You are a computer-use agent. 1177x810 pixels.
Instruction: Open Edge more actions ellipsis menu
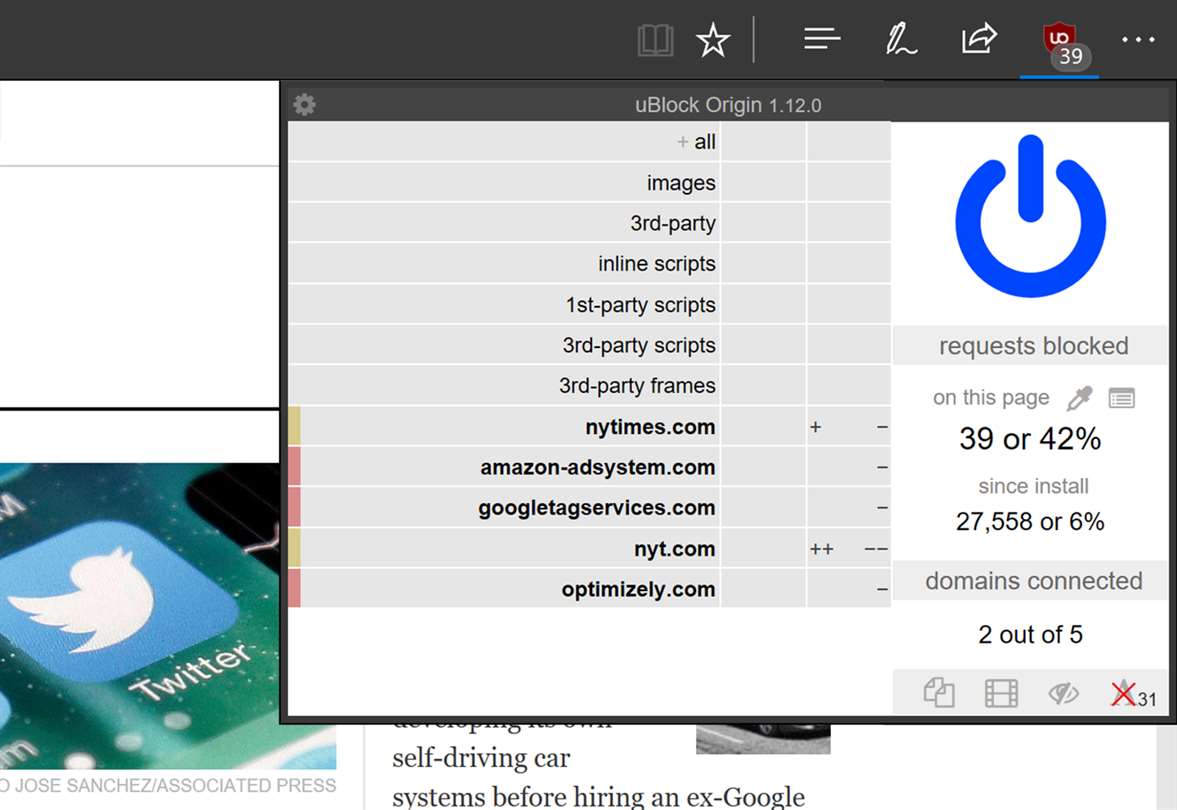1138,40
